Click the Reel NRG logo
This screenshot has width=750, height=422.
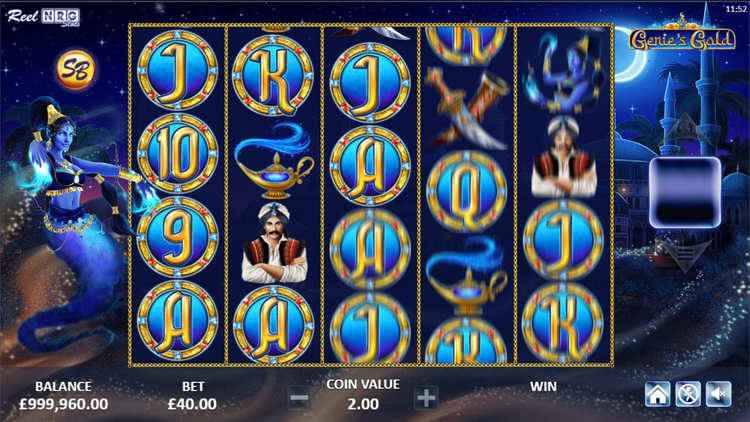[44, 17]
